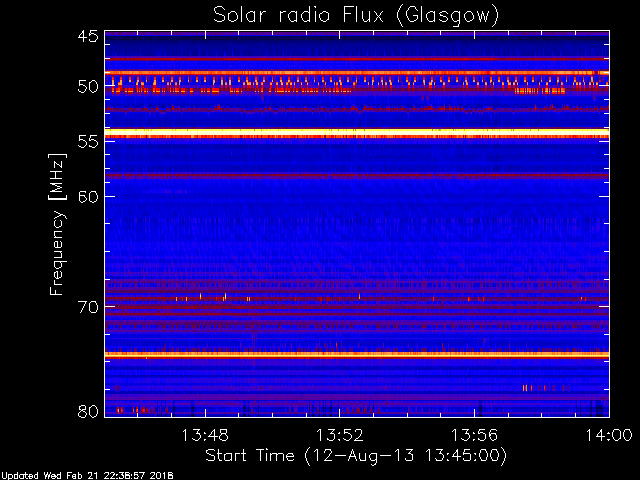The image size is (640, 480).
Task: Click the plot title 'Solar radio Flux (Glasgow)'
Action: [x=356, y=15]
